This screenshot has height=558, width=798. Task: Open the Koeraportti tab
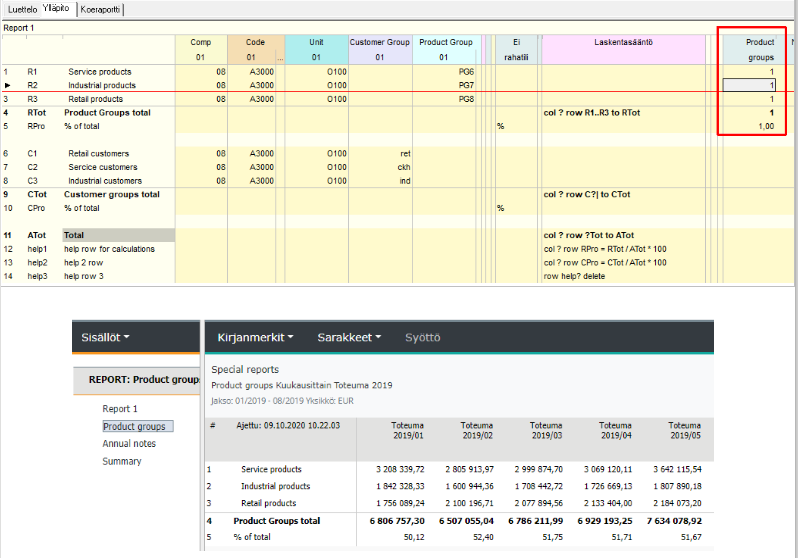tap(101, 8)
